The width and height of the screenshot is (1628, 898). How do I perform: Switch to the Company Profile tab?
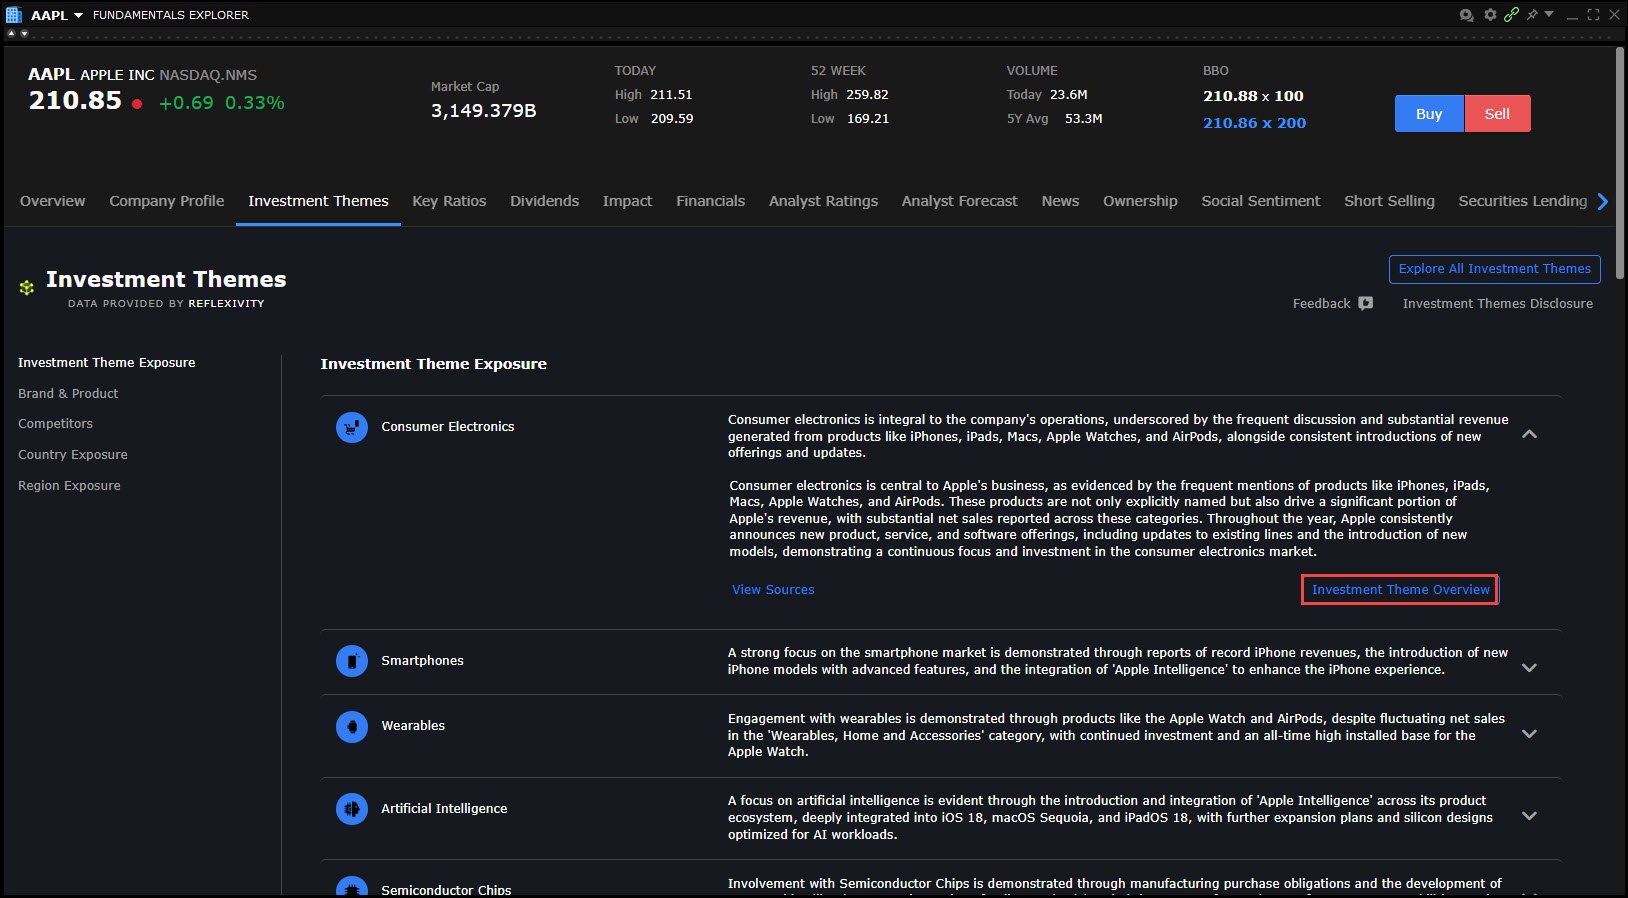[x=167, y=201]
